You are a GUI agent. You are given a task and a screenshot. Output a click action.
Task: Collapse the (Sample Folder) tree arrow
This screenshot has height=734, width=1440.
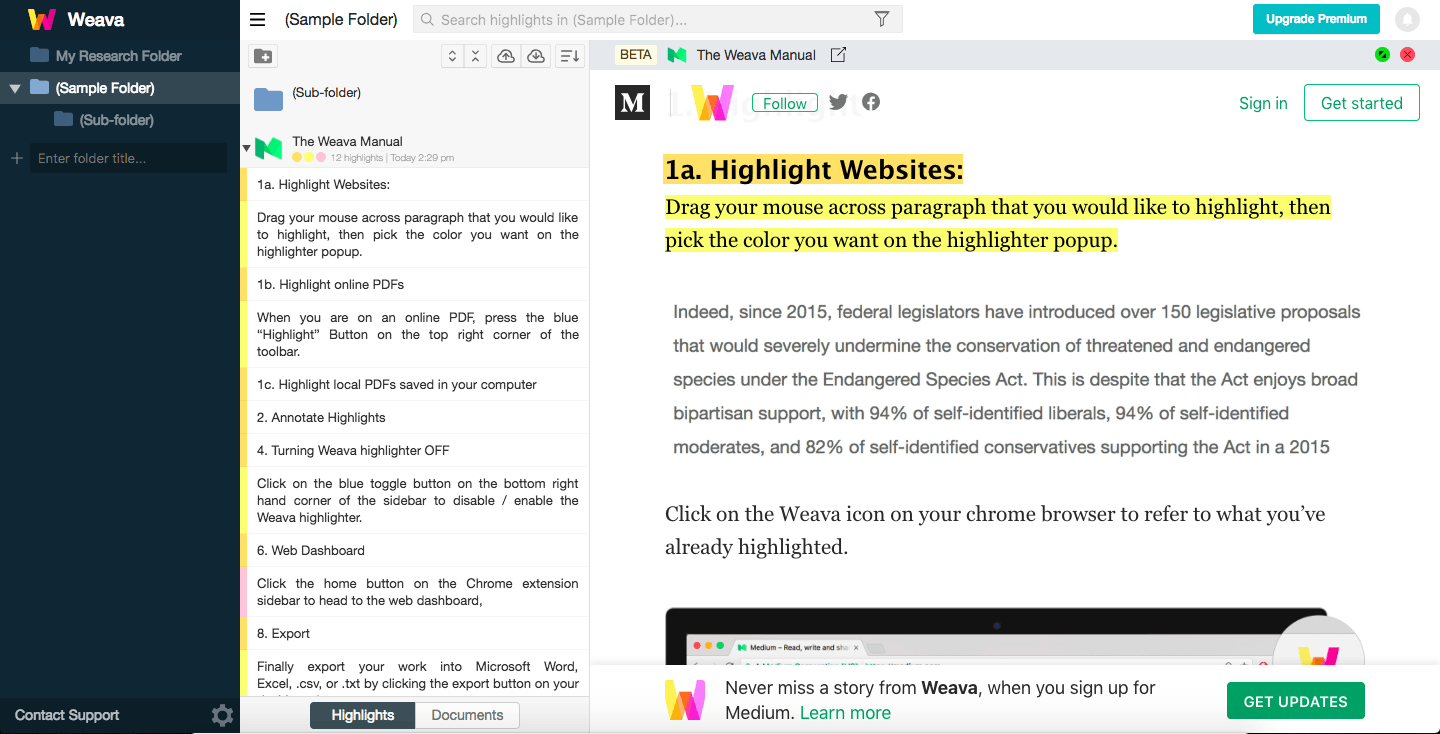15,89
